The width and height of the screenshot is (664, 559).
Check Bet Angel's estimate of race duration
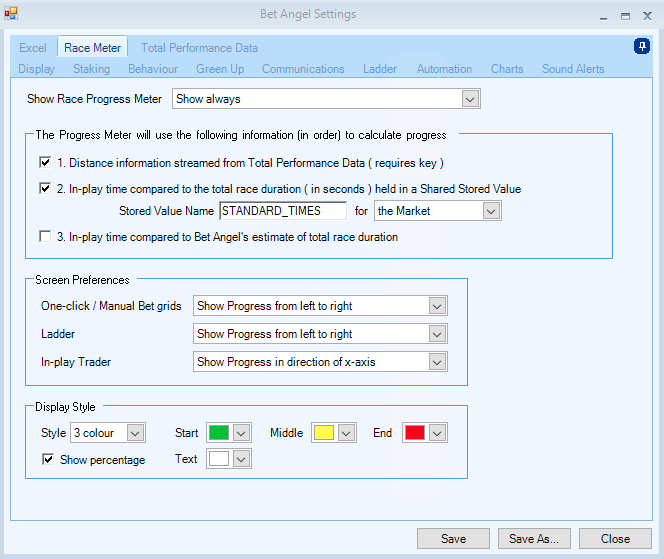click(x=45, y=236)
